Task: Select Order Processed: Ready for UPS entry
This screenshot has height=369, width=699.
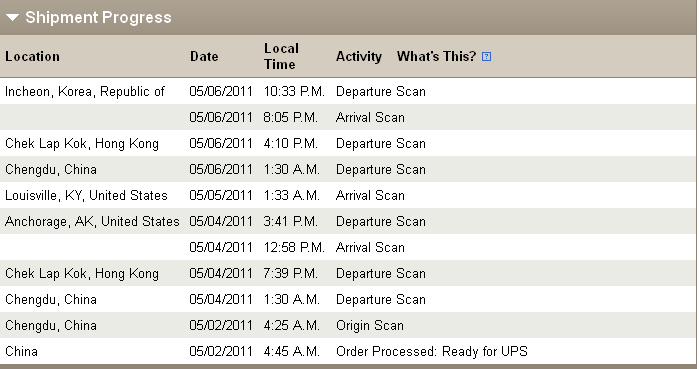Action: [432, 351]
